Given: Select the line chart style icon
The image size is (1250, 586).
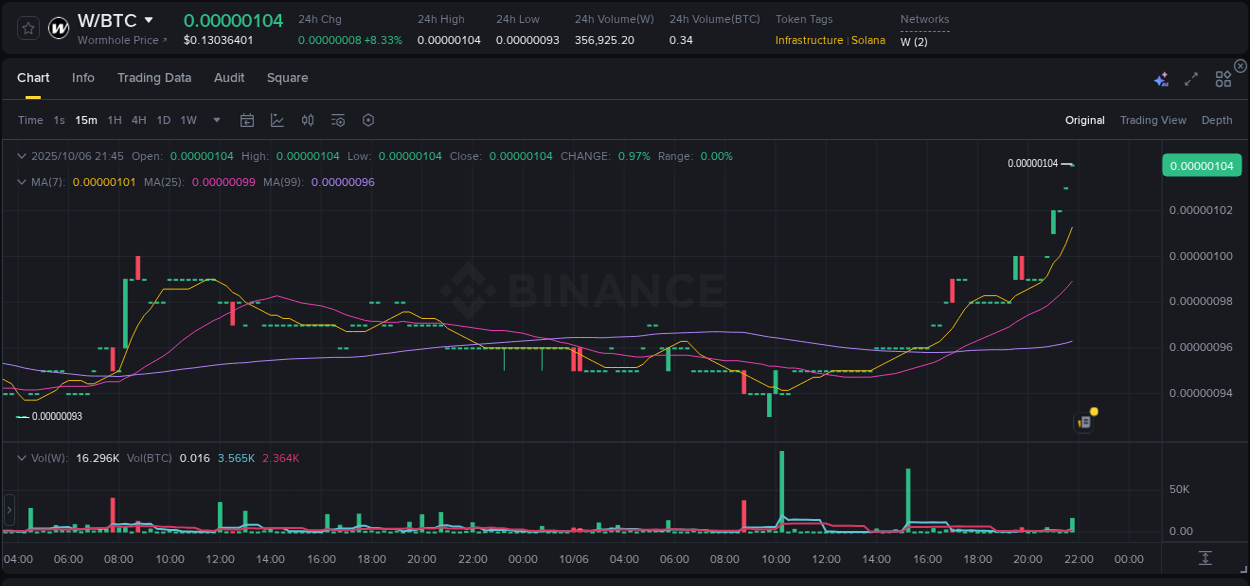Looking at the screenshot, I should pyautogui.click(x=277, y=119).
